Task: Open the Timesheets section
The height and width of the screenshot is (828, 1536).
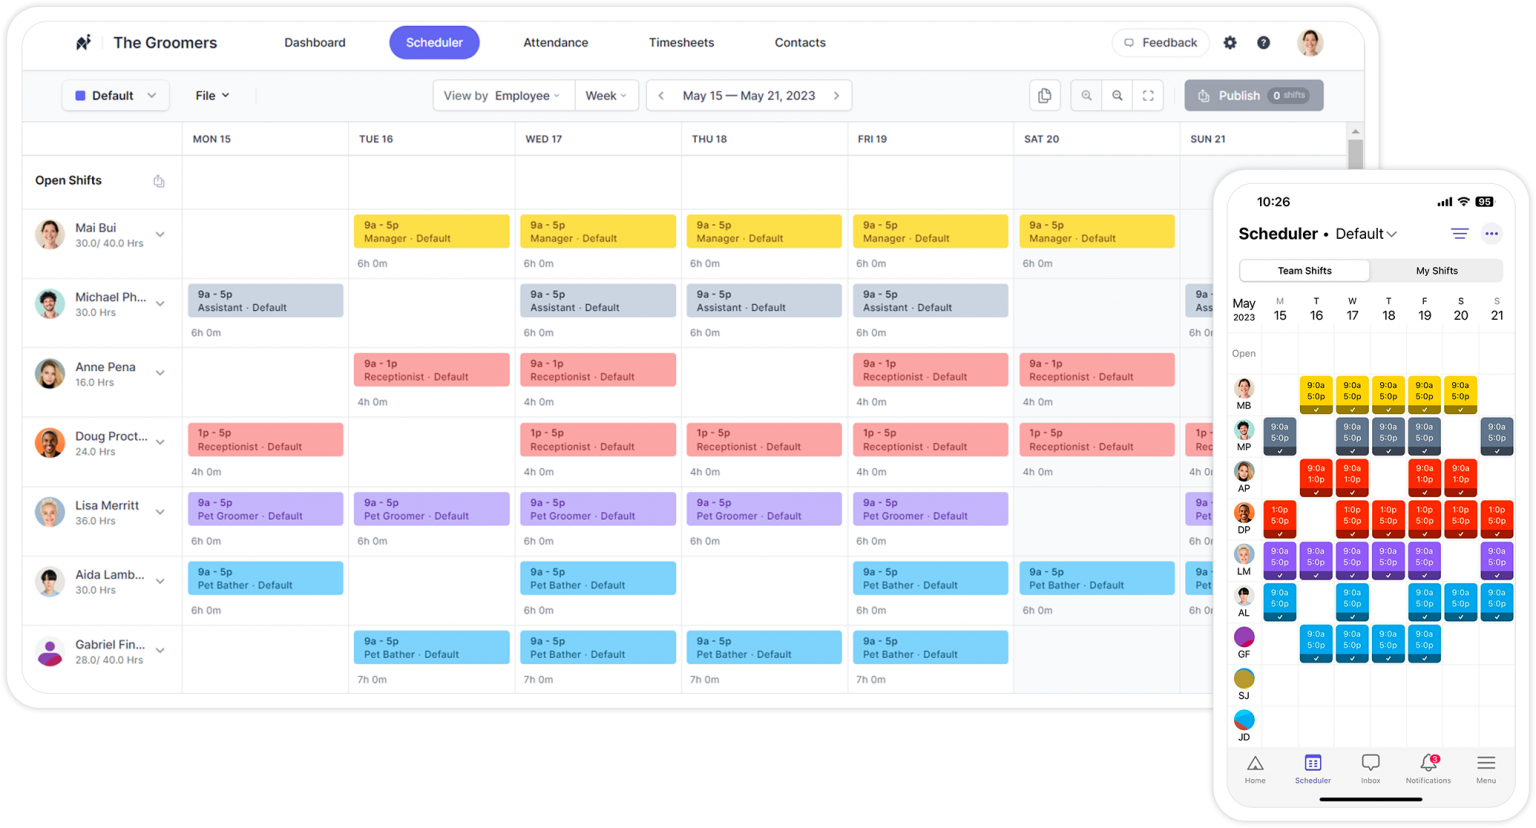Action: coord(681,42)
